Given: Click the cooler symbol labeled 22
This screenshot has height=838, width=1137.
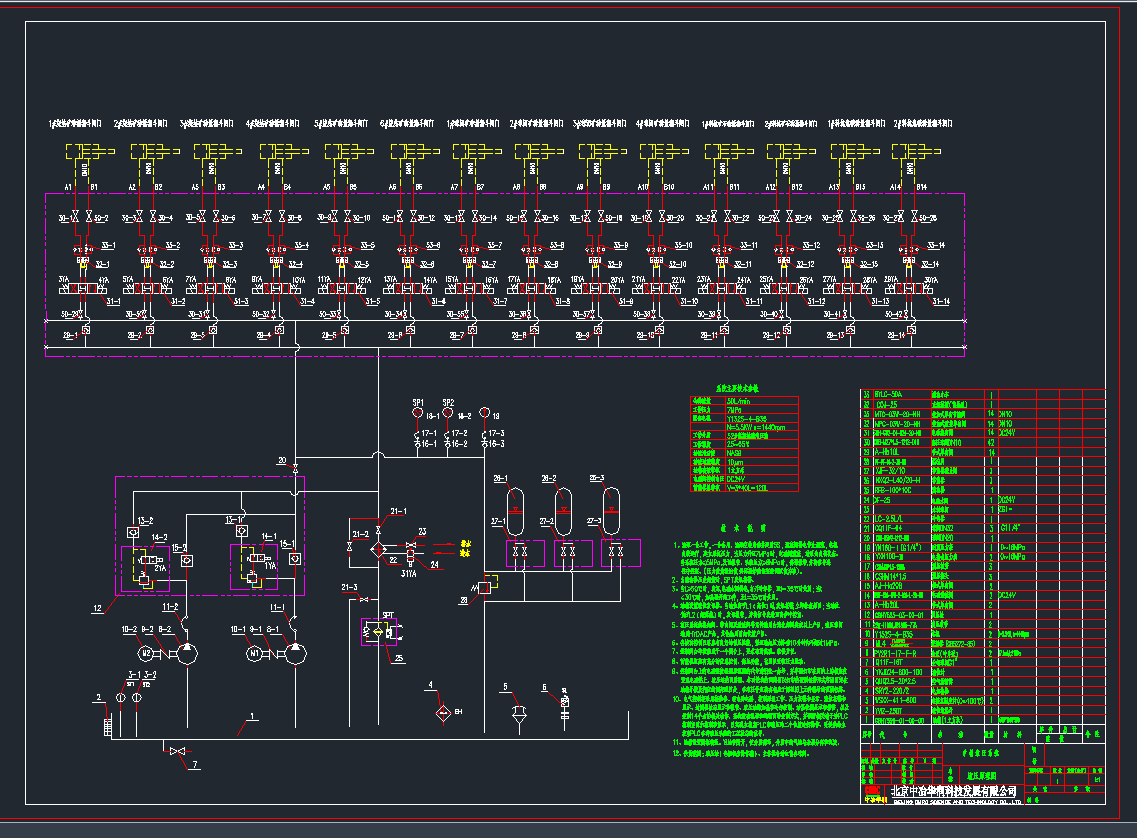Looking at the screenshot, I should (379, 549).
